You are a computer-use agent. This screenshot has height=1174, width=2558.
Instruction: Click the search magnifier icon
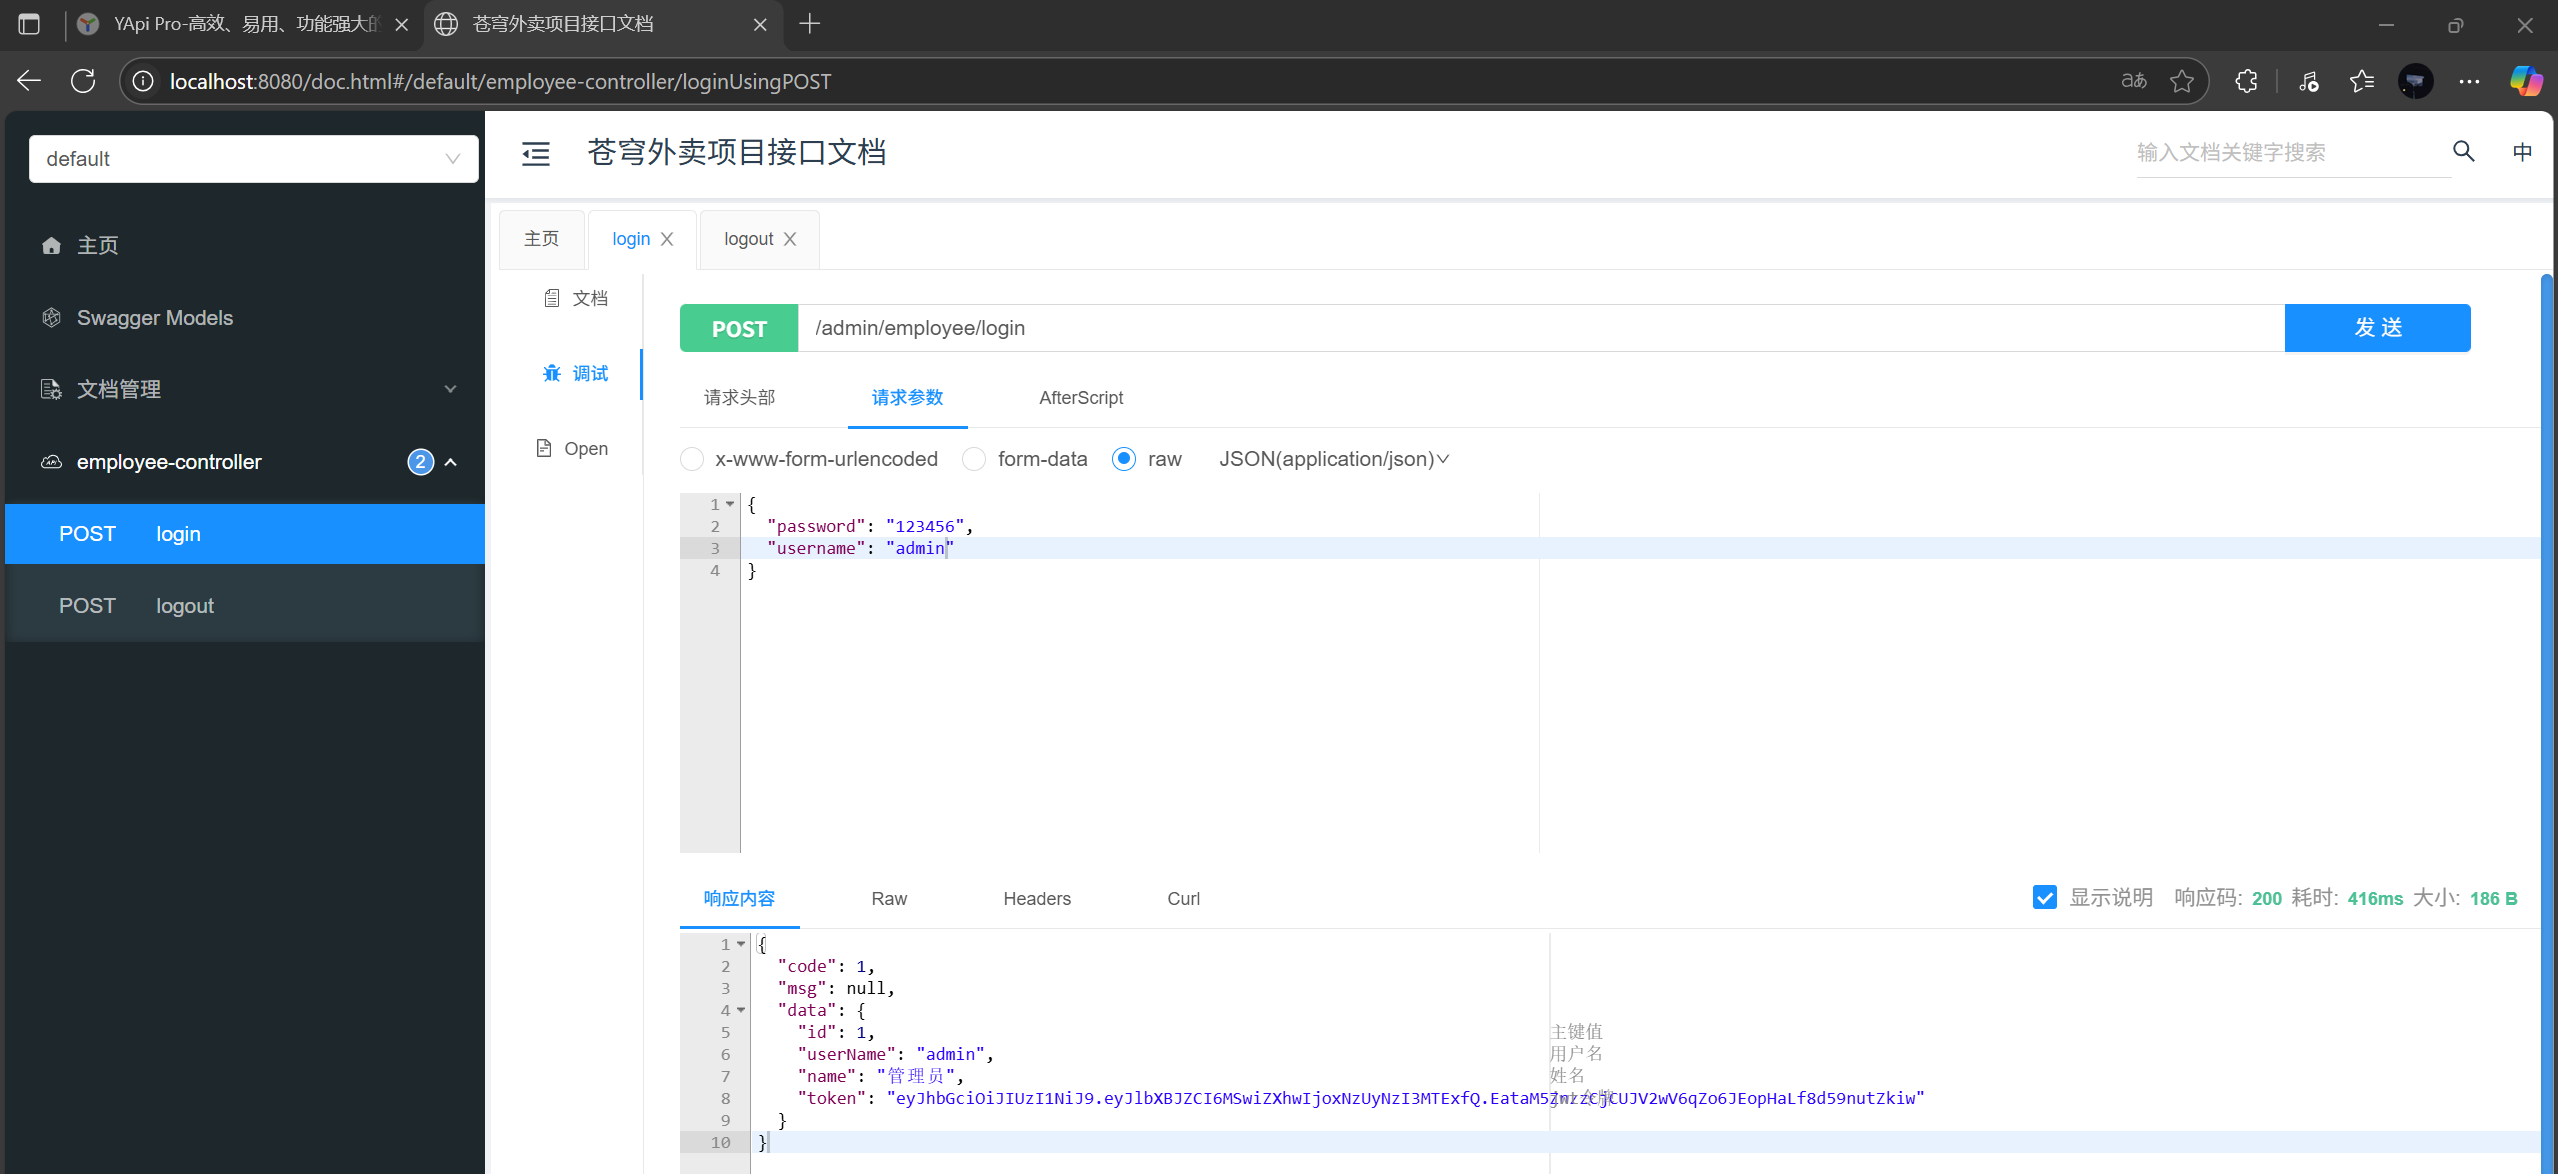pos(2463,151)
